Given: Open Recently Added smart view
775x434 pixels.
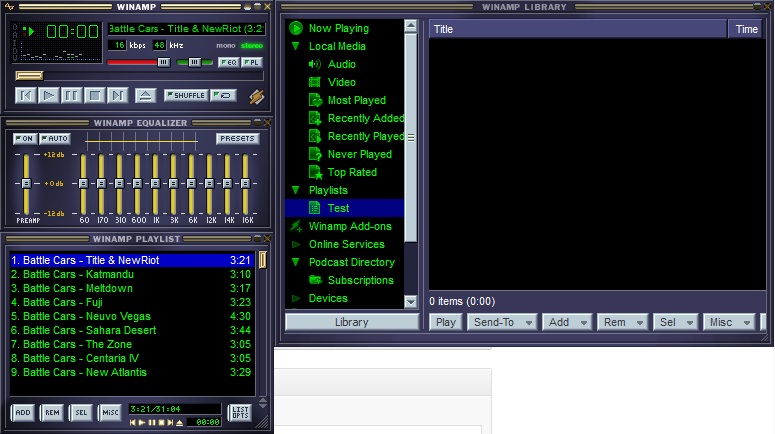Looking at the screenshot, I should pyautogui.click(x=365, y=118).
